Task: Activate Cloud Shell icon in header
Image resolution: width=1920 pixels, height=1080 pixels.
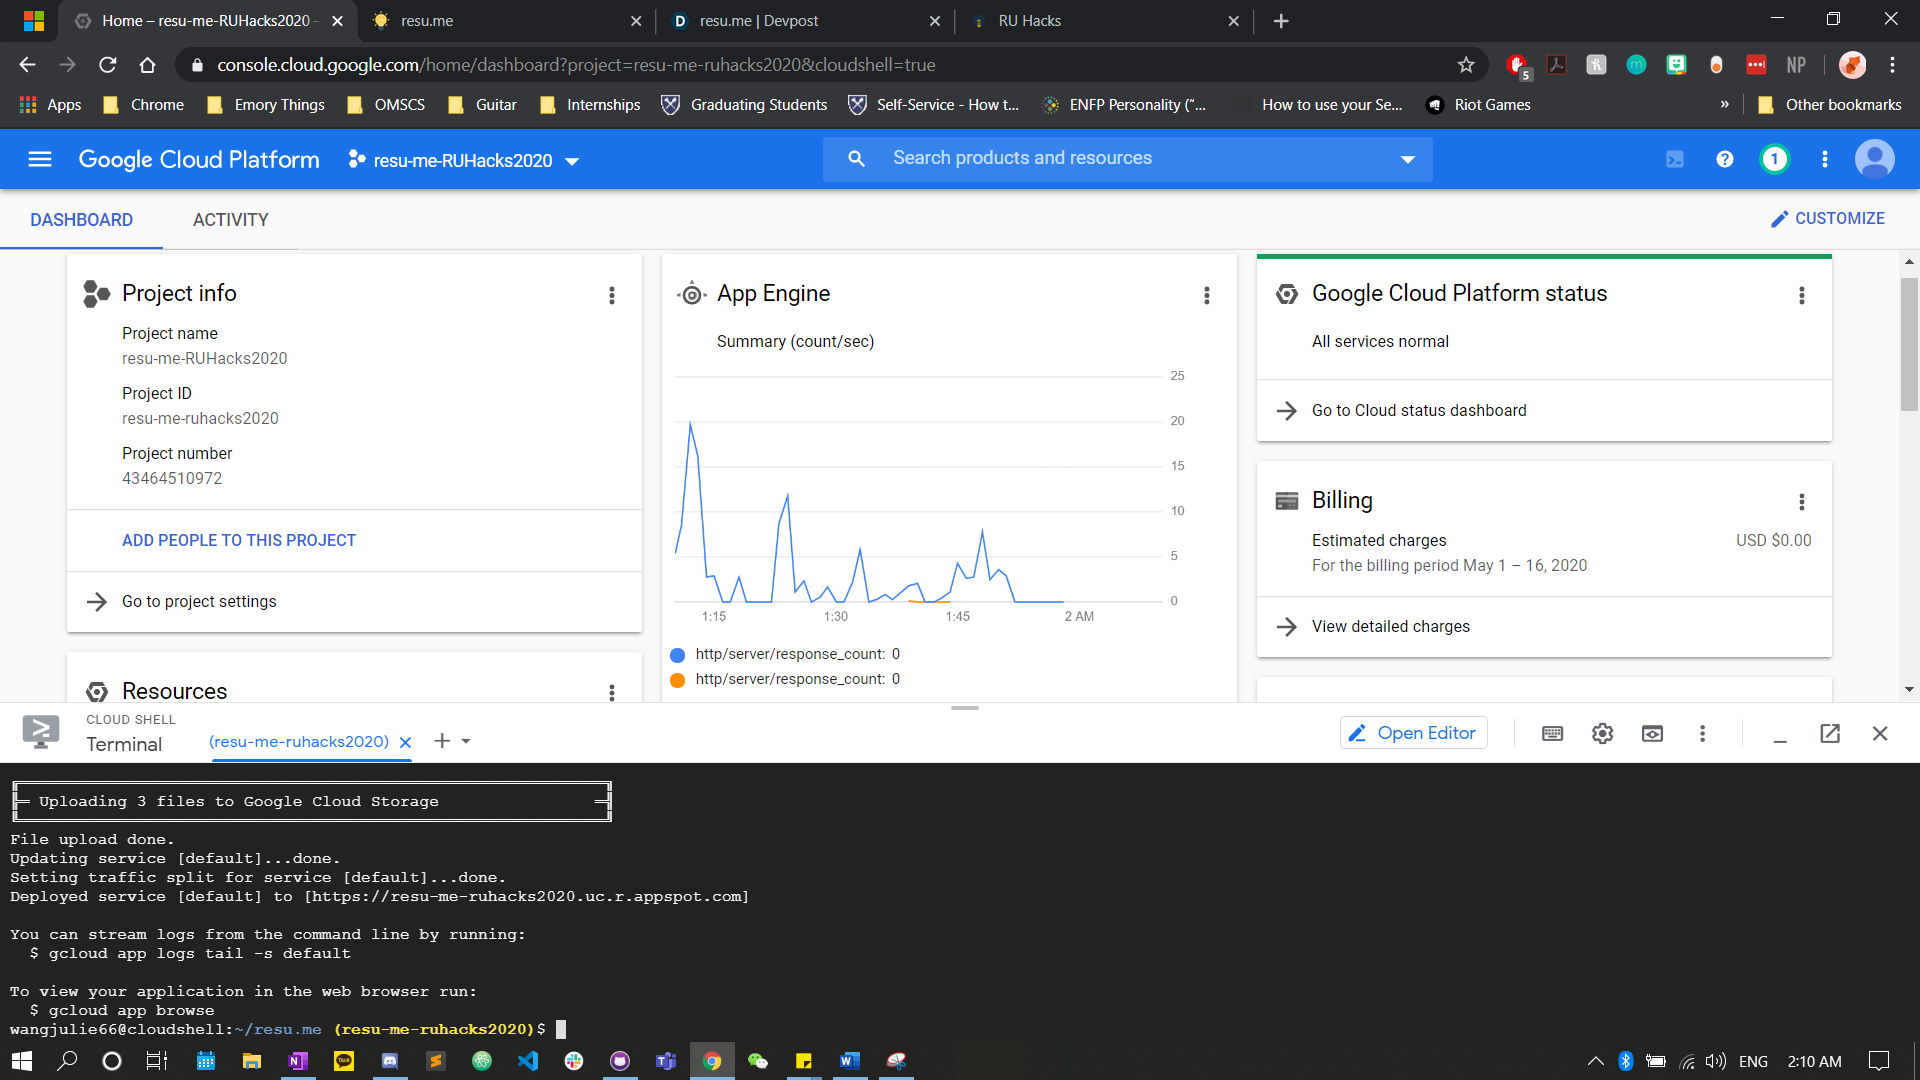Action: pos(1674,159)
